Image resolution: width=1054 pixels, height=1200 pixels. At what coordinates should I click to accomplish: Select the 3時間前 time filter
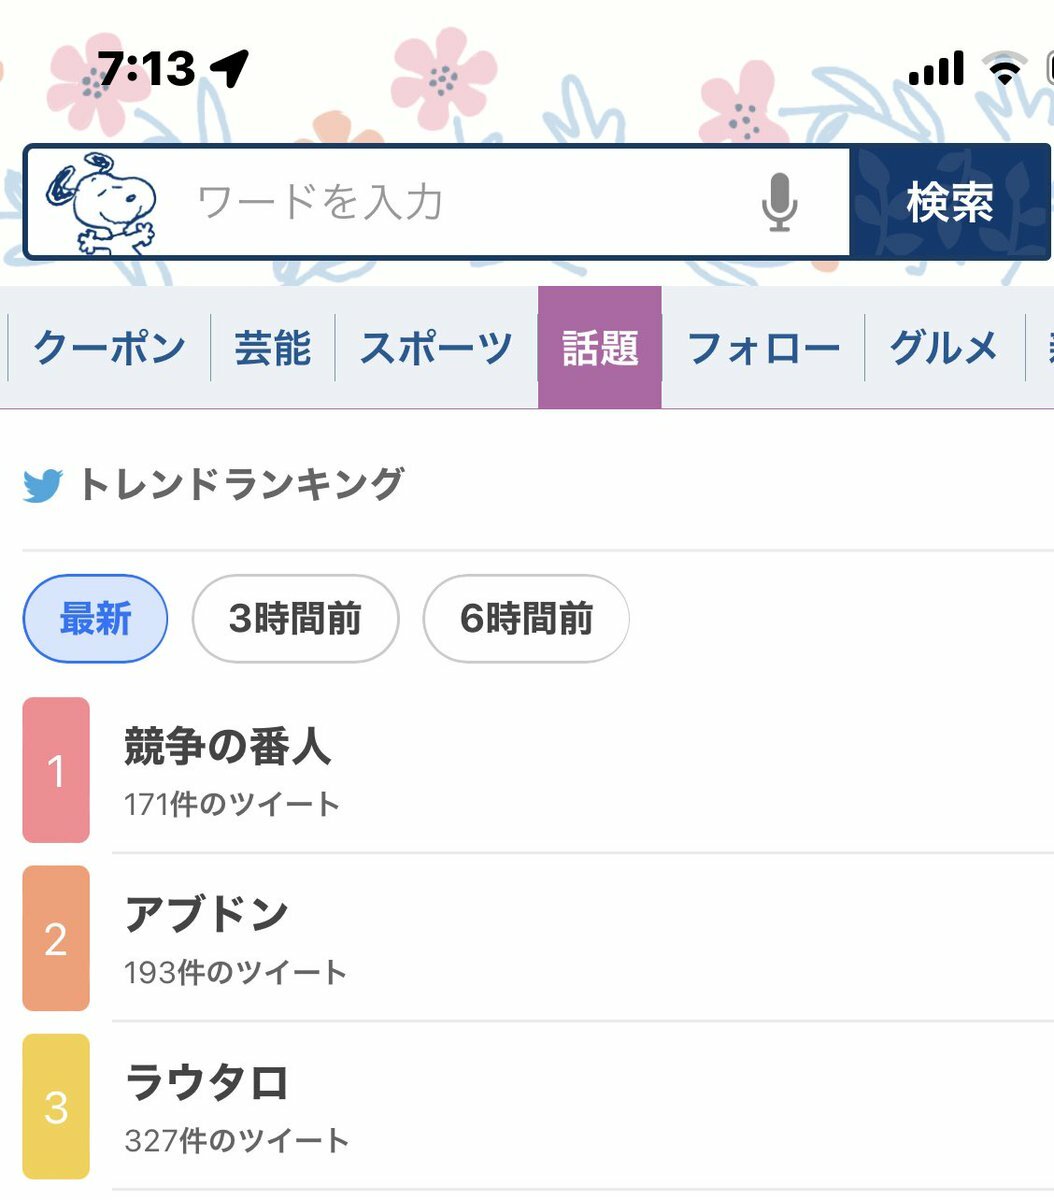(x=295, y=619)
